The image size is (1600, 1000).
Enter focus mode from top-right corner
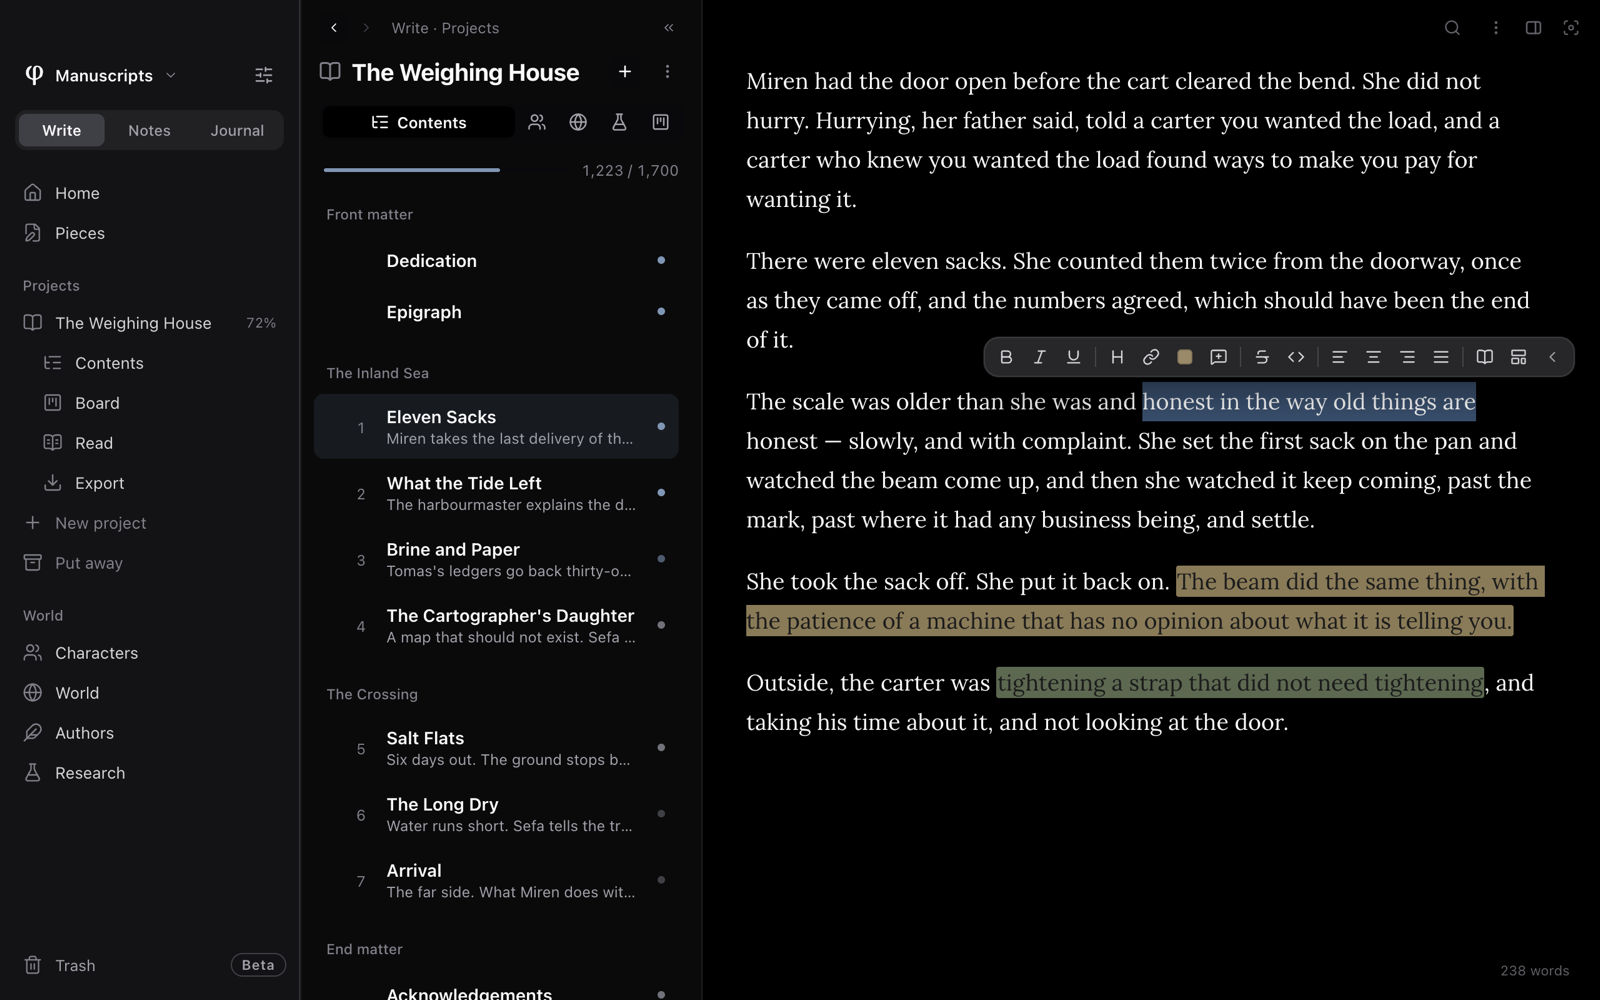(x=1571, y=28)
